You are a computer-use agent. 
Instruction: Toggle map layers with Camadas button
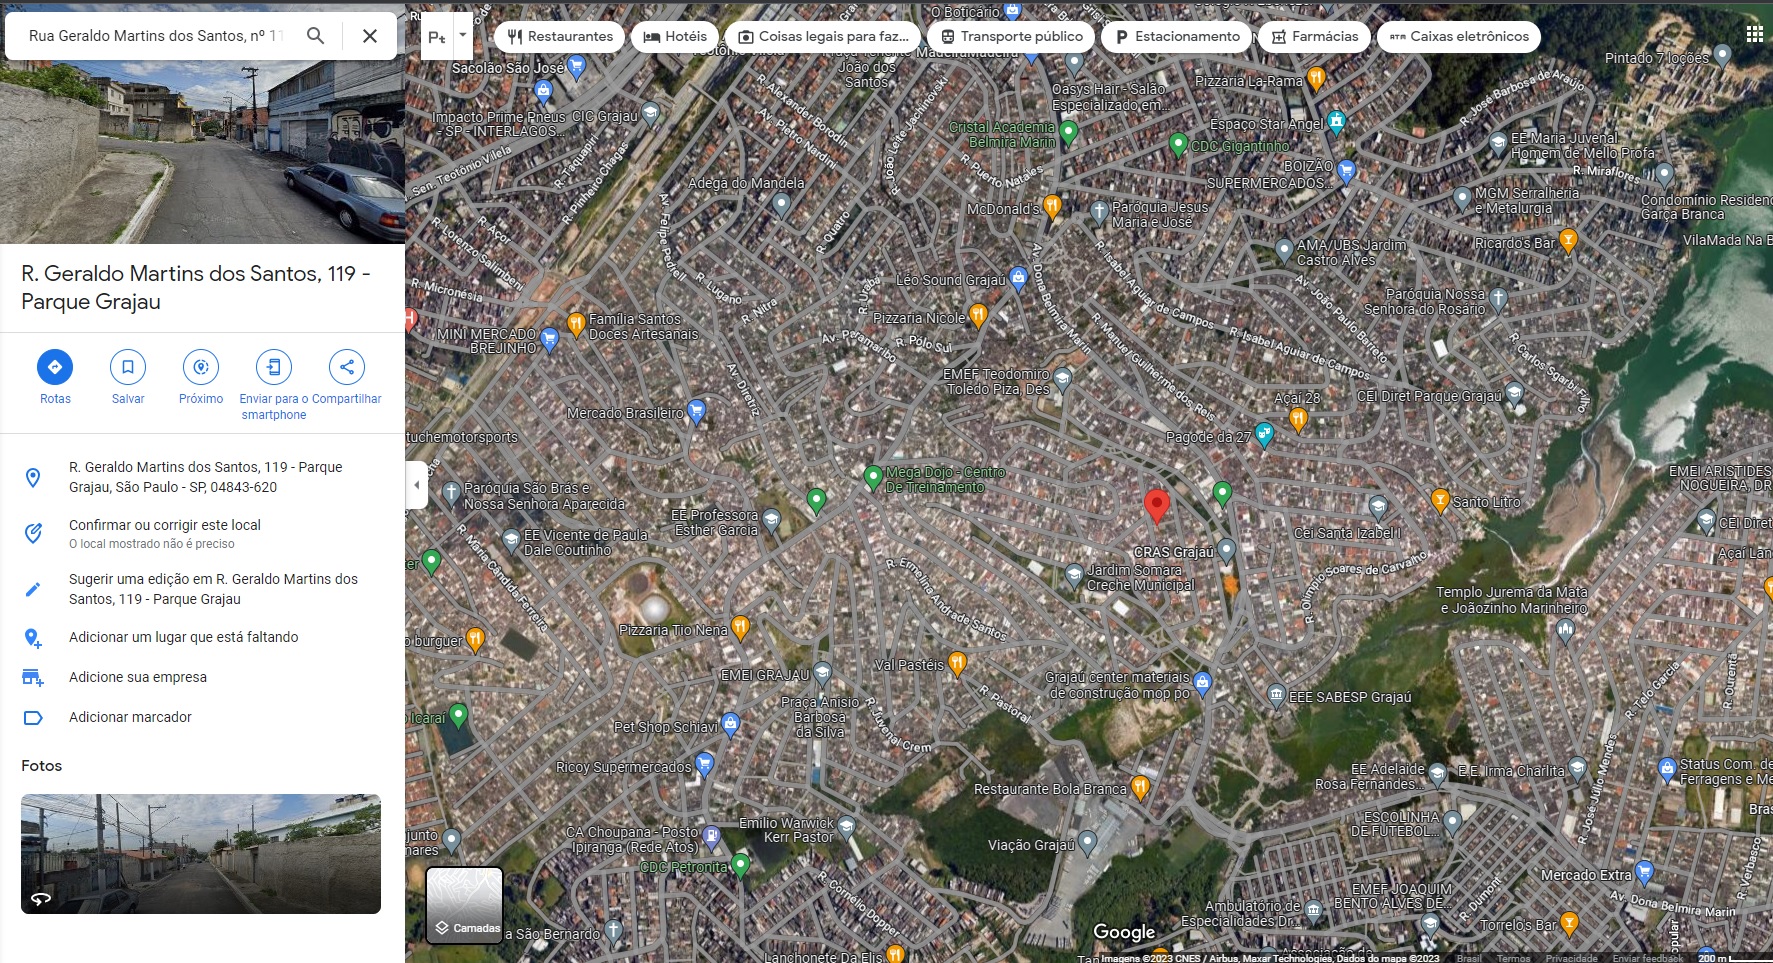[464, 905]
